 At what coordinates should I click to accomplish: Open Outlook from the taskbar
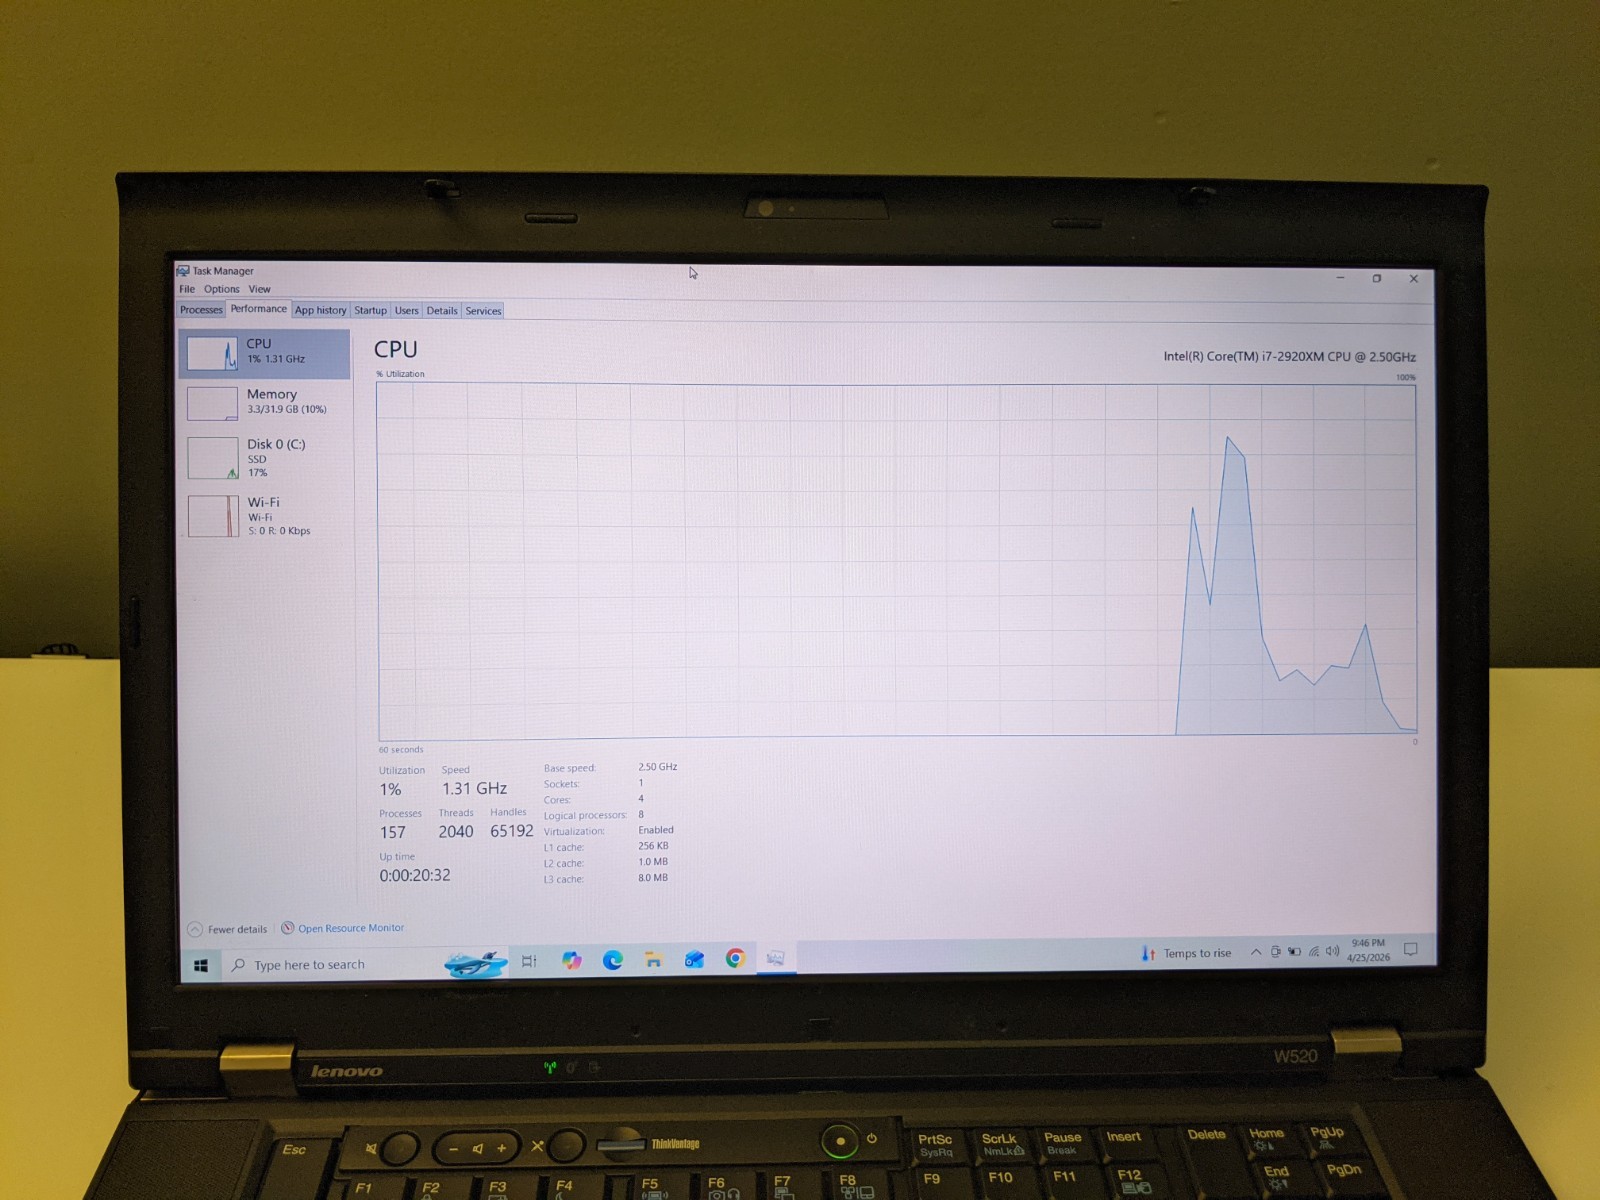[x=694, y=960]
